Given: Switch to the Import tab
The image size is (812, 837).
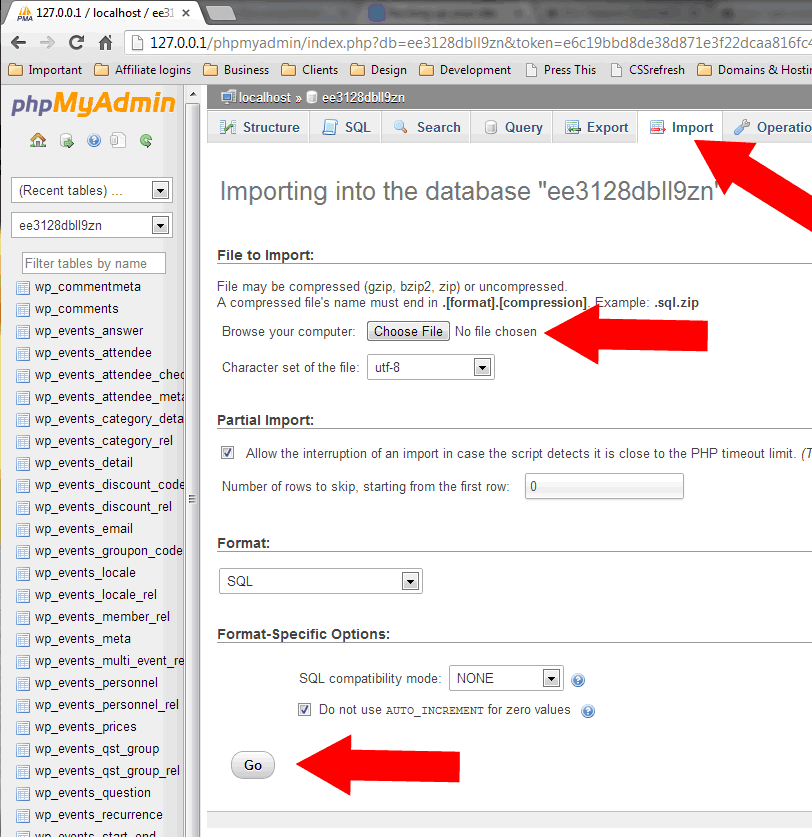Looking at the screenshot, I should click(681, 127).
